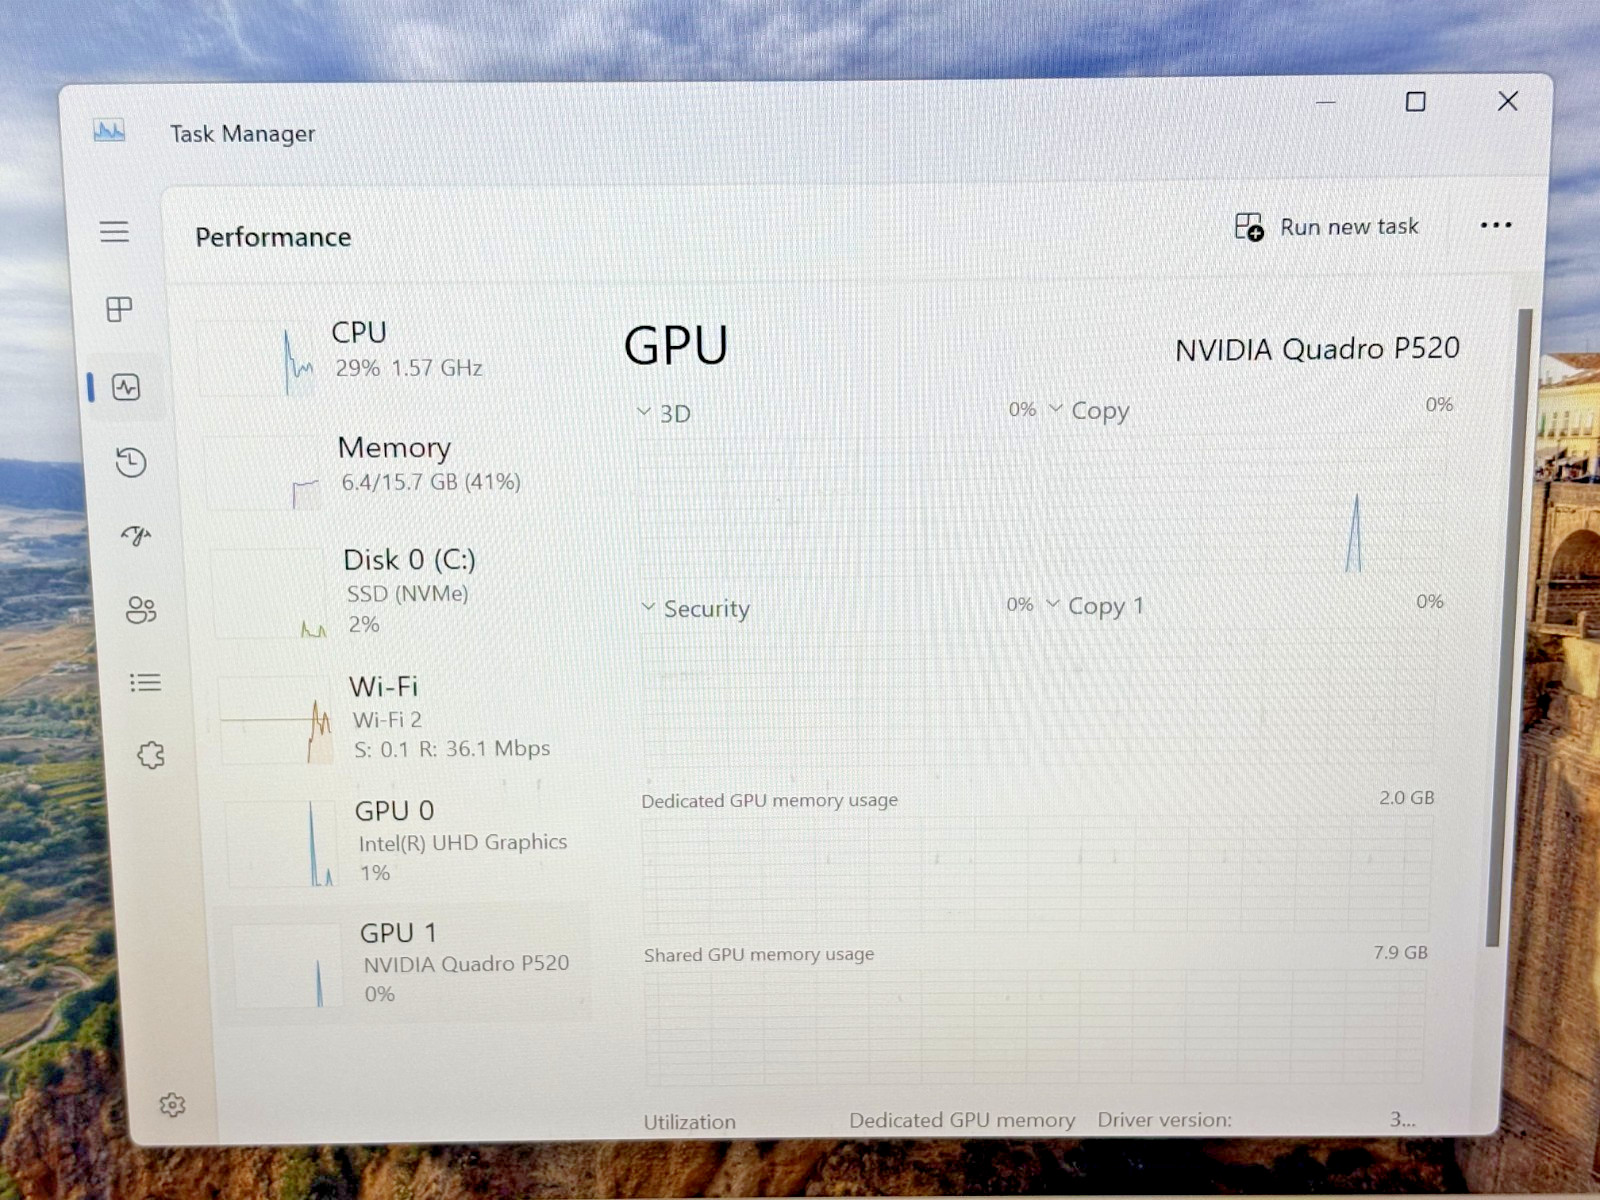Click the Wi-Fi mini graph thumbnail
Image resolution: width=1600 pixels, height=1200 pixels.
[276, 720]
